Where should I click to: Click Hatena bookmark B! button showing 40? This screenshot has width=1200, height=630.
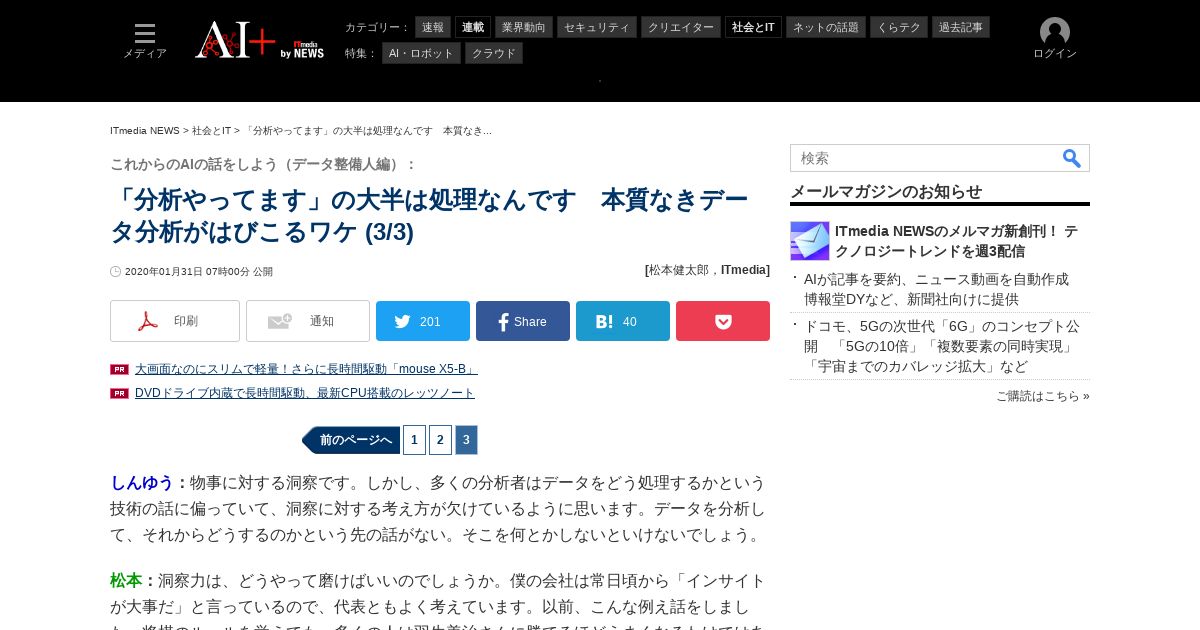point(623,321)
